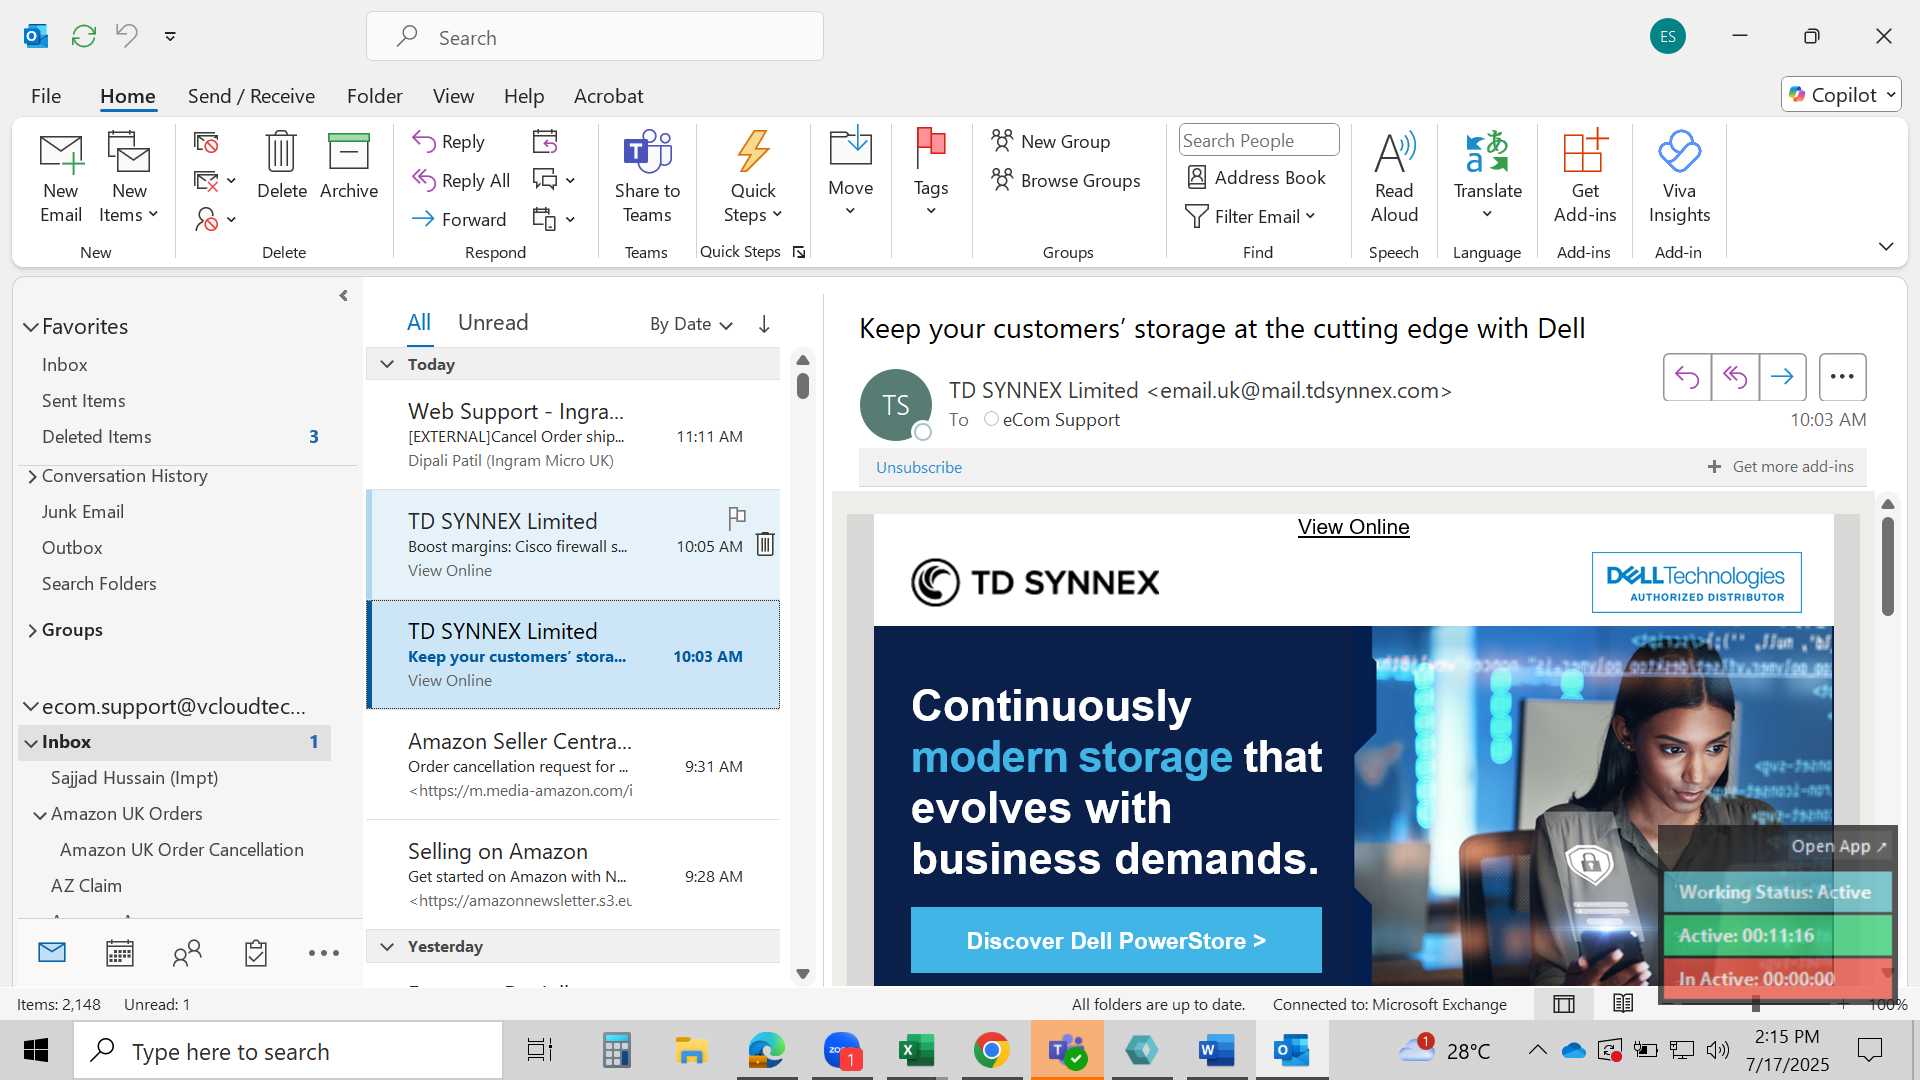Click the Ignore conversation icon

tap(206, 142)
